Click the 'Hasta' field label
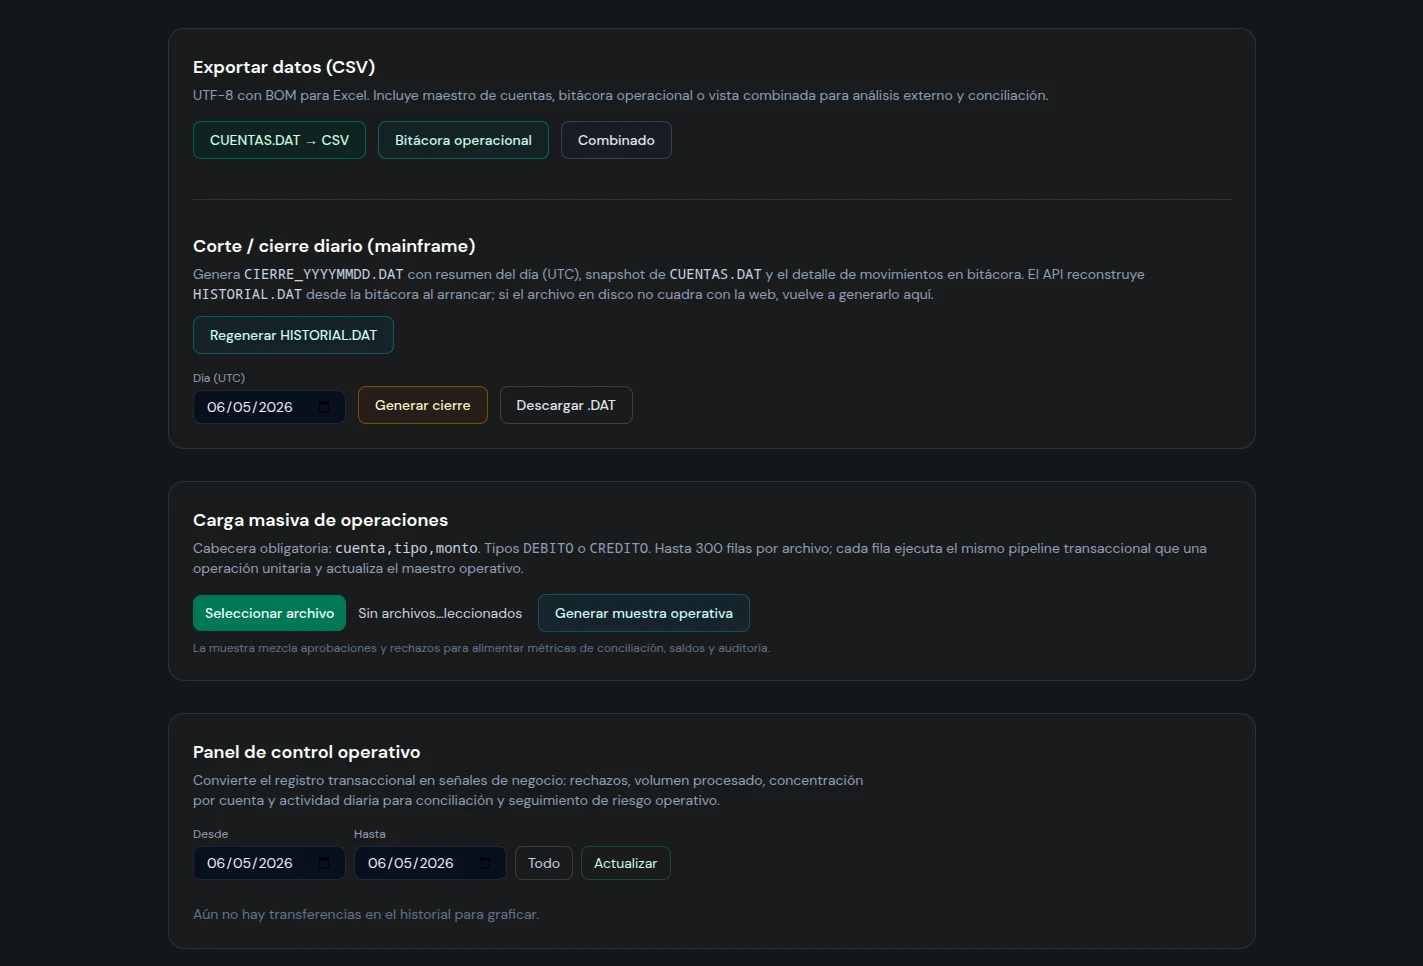Viewport: 1423px width, 966px height. [370, 834]
